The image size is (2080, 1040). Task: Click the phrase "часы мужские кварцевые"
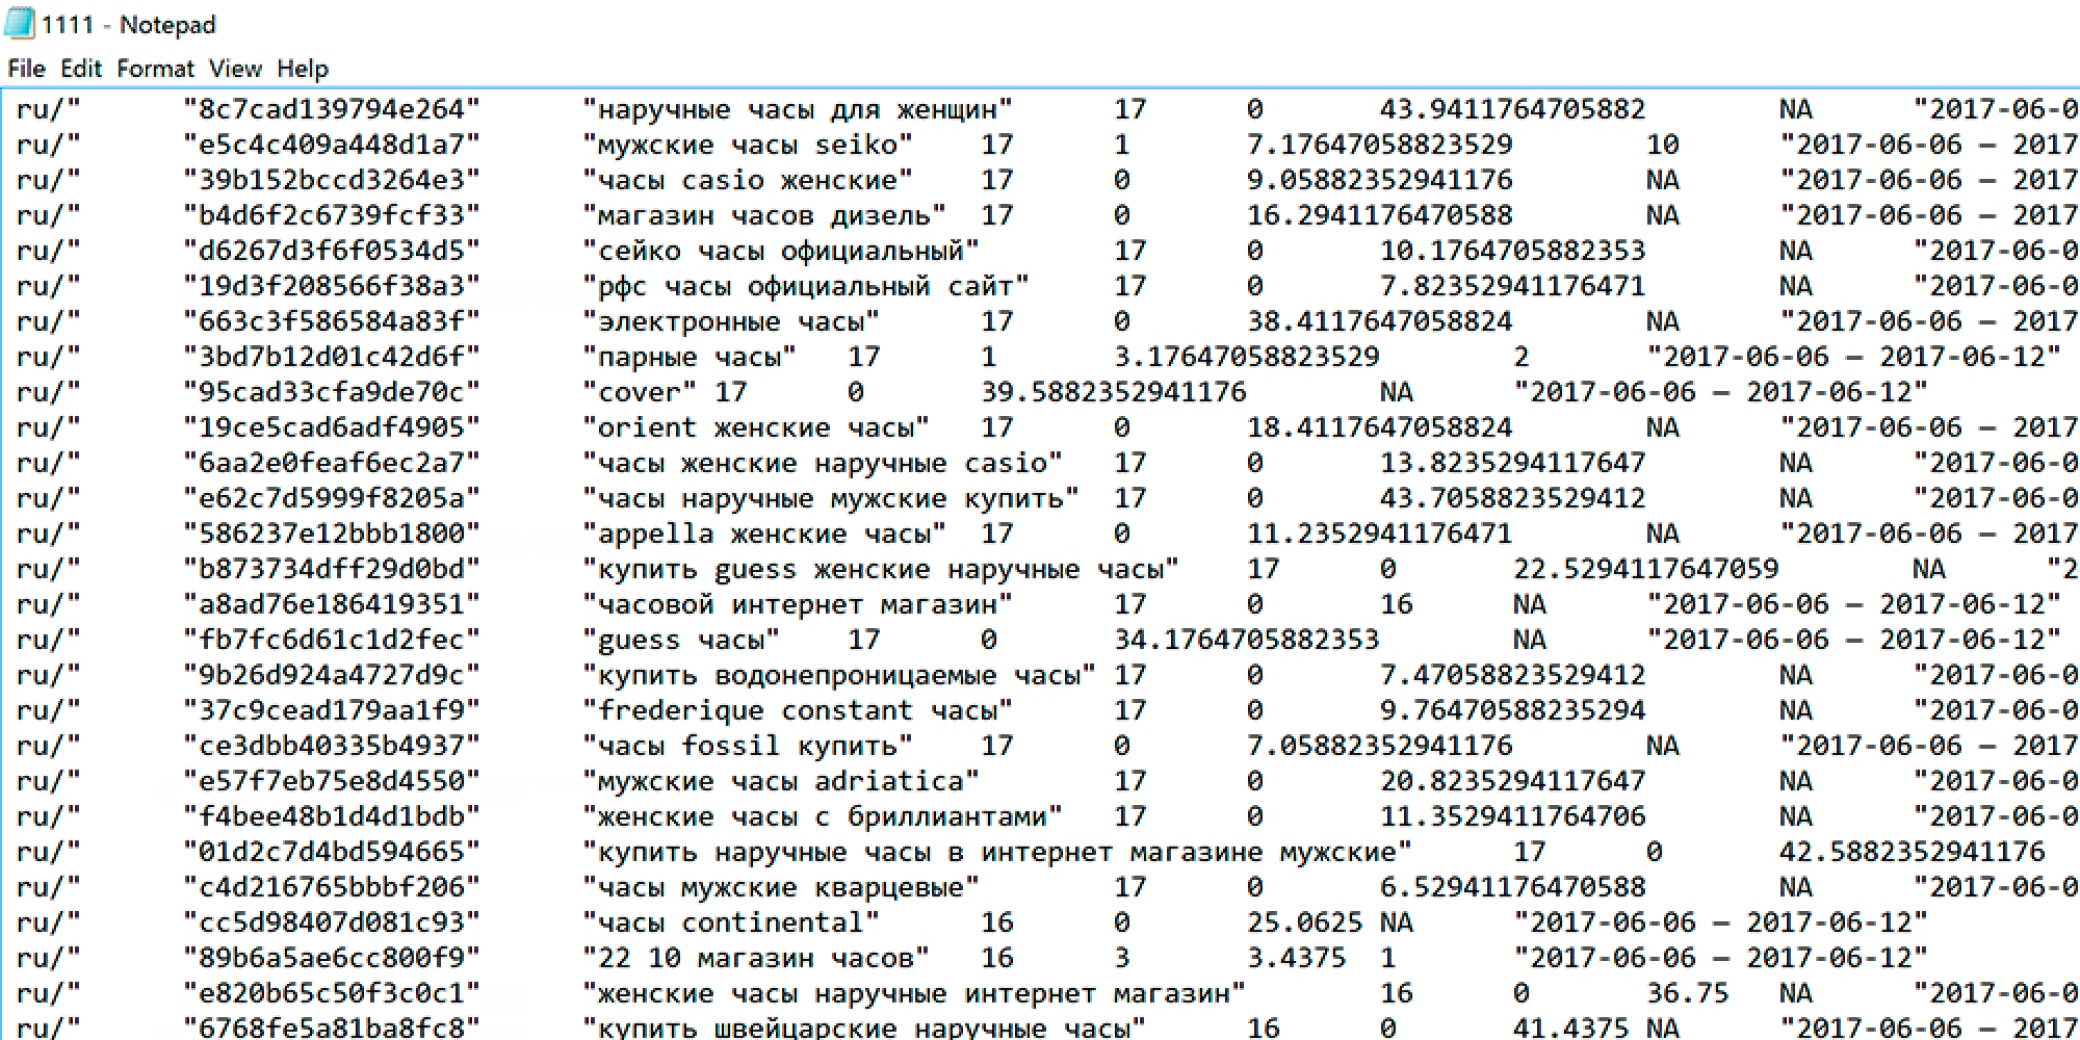click(781, 887)
